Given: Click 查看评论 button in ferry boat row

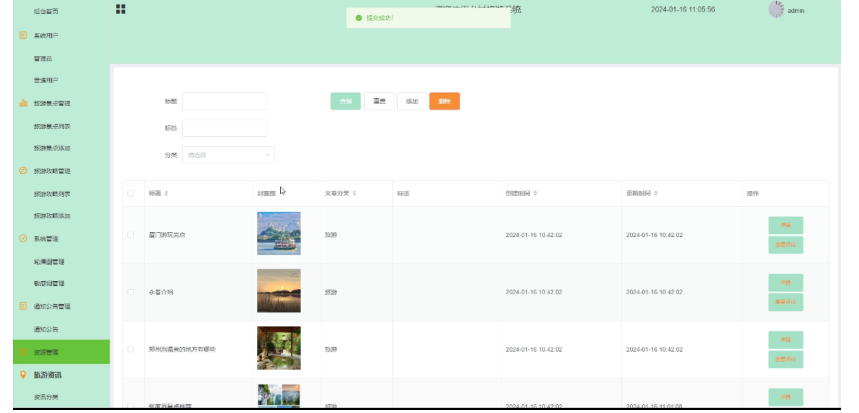Looking at the screenshot, I should [x=786, y=245].
